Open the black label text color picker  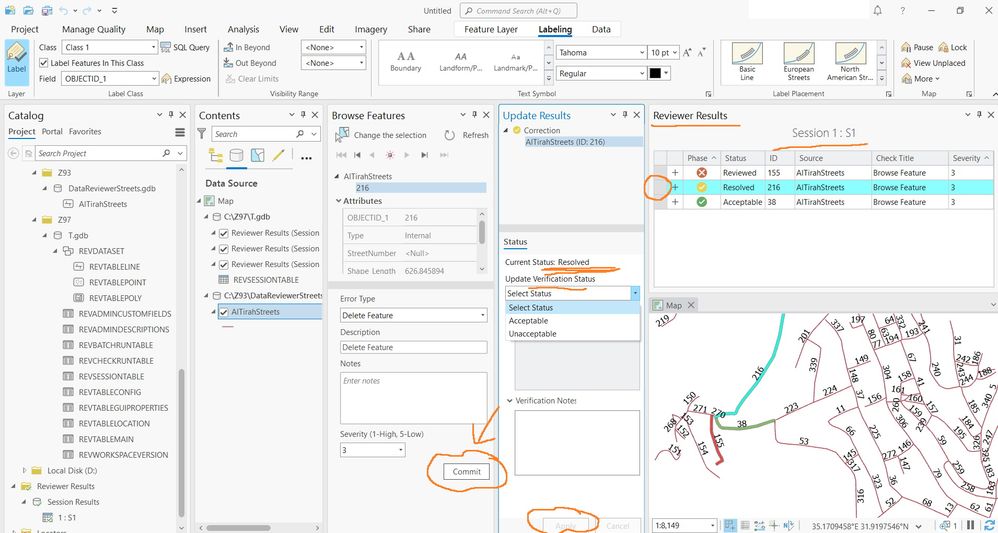coord(658,73)
